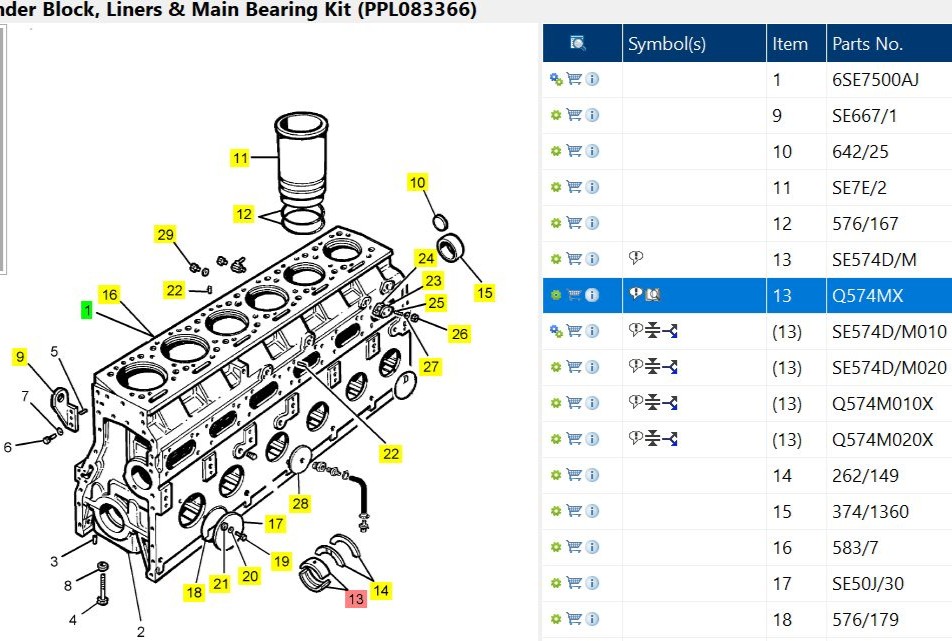Click the gears icon for SE574D/M010
952x641 pixels.
tap(556, 331)
